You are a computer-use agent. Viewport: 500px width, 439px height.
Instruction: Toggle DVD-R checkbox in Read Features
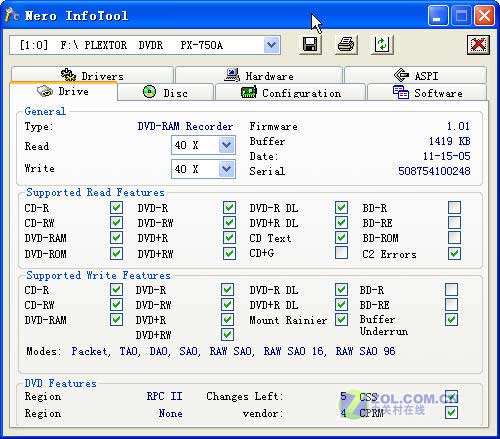point(229,207)
